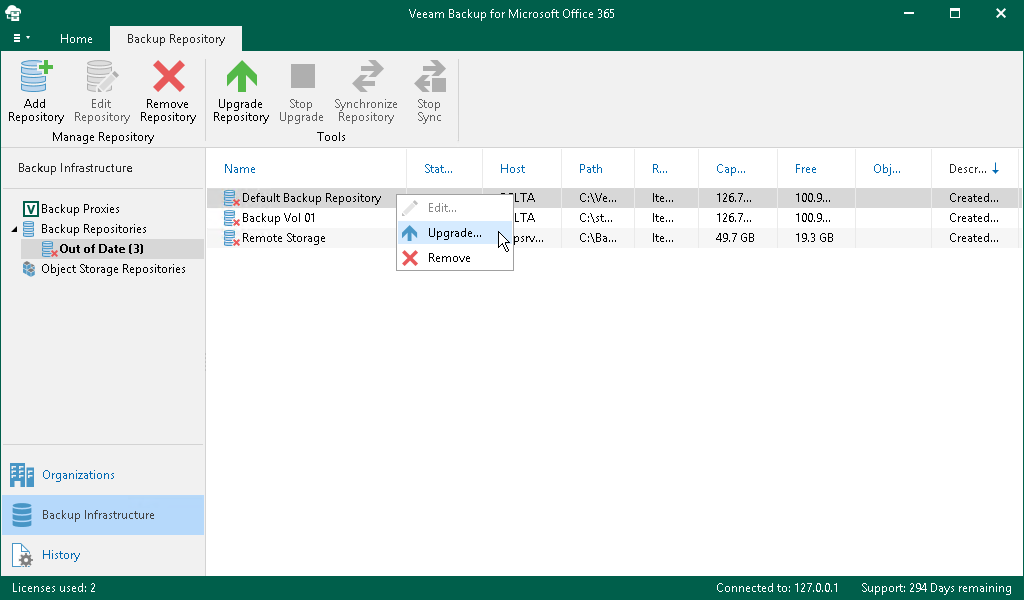1024x600 pixels.
Task: Sort by the Status column header
Action: (438, 168)
